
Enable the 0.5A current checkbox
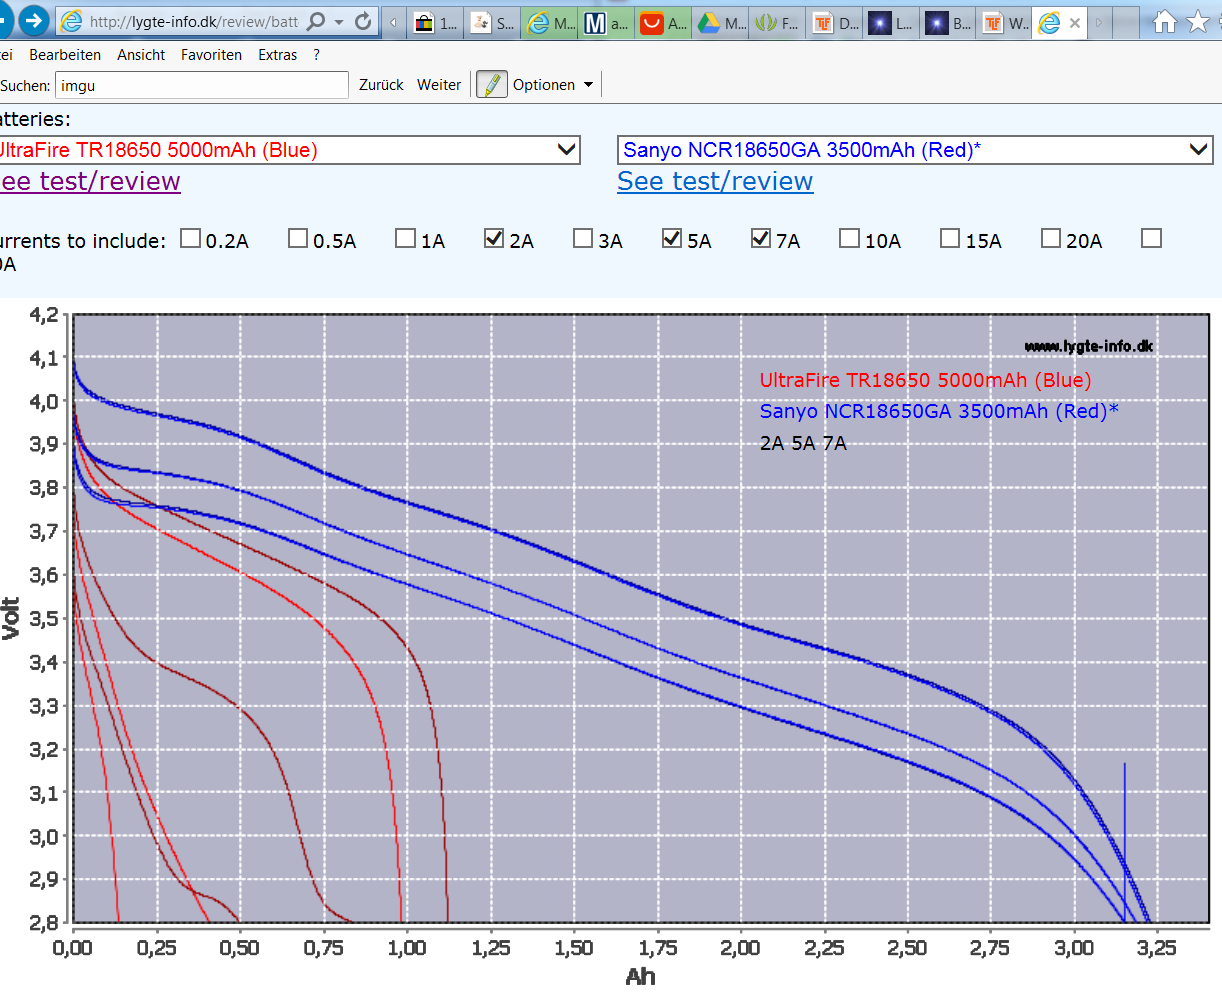[298, 238]
